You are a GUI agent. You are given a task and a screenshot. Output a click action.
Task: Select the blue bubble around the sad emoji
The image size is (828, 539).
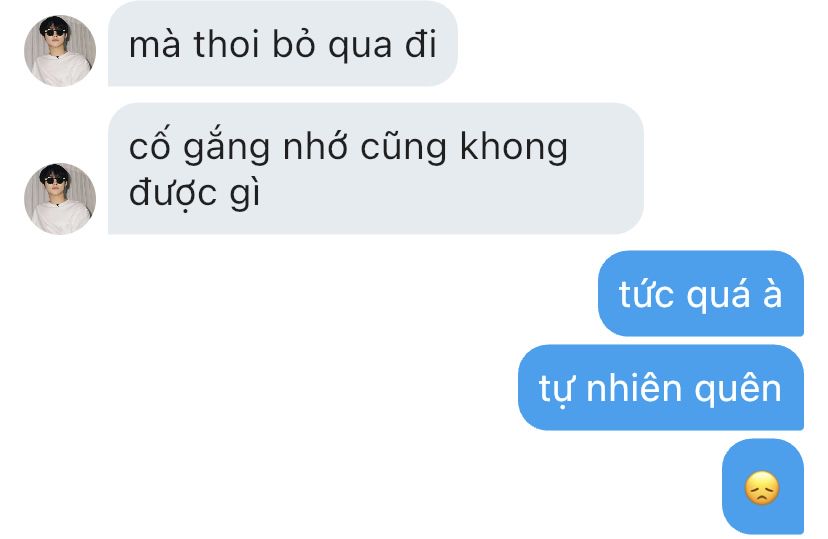click(763, 487)
